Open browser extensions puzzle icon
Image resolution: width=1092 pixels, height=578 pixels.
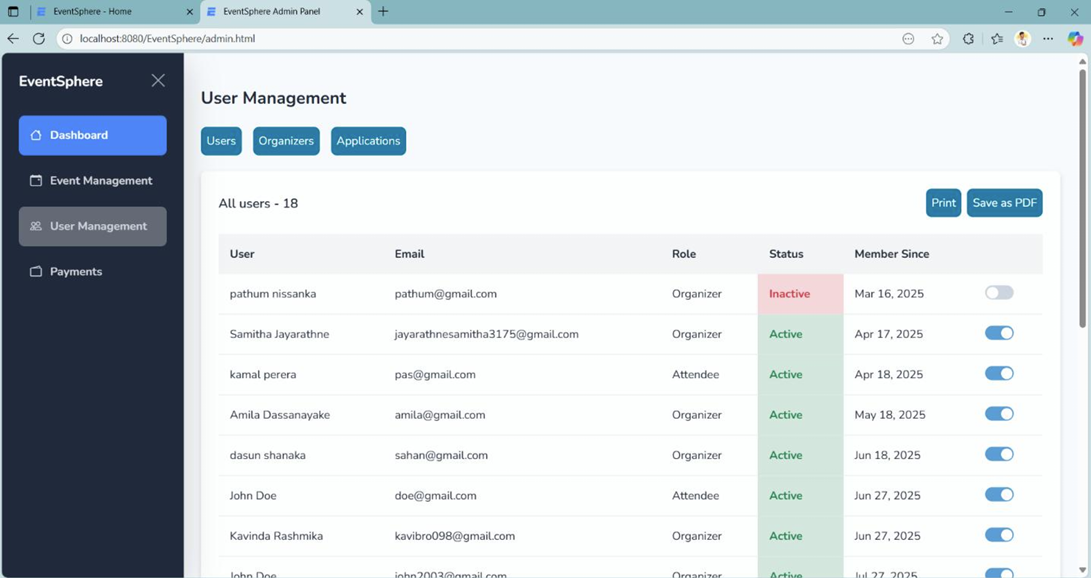click(968, 39)
